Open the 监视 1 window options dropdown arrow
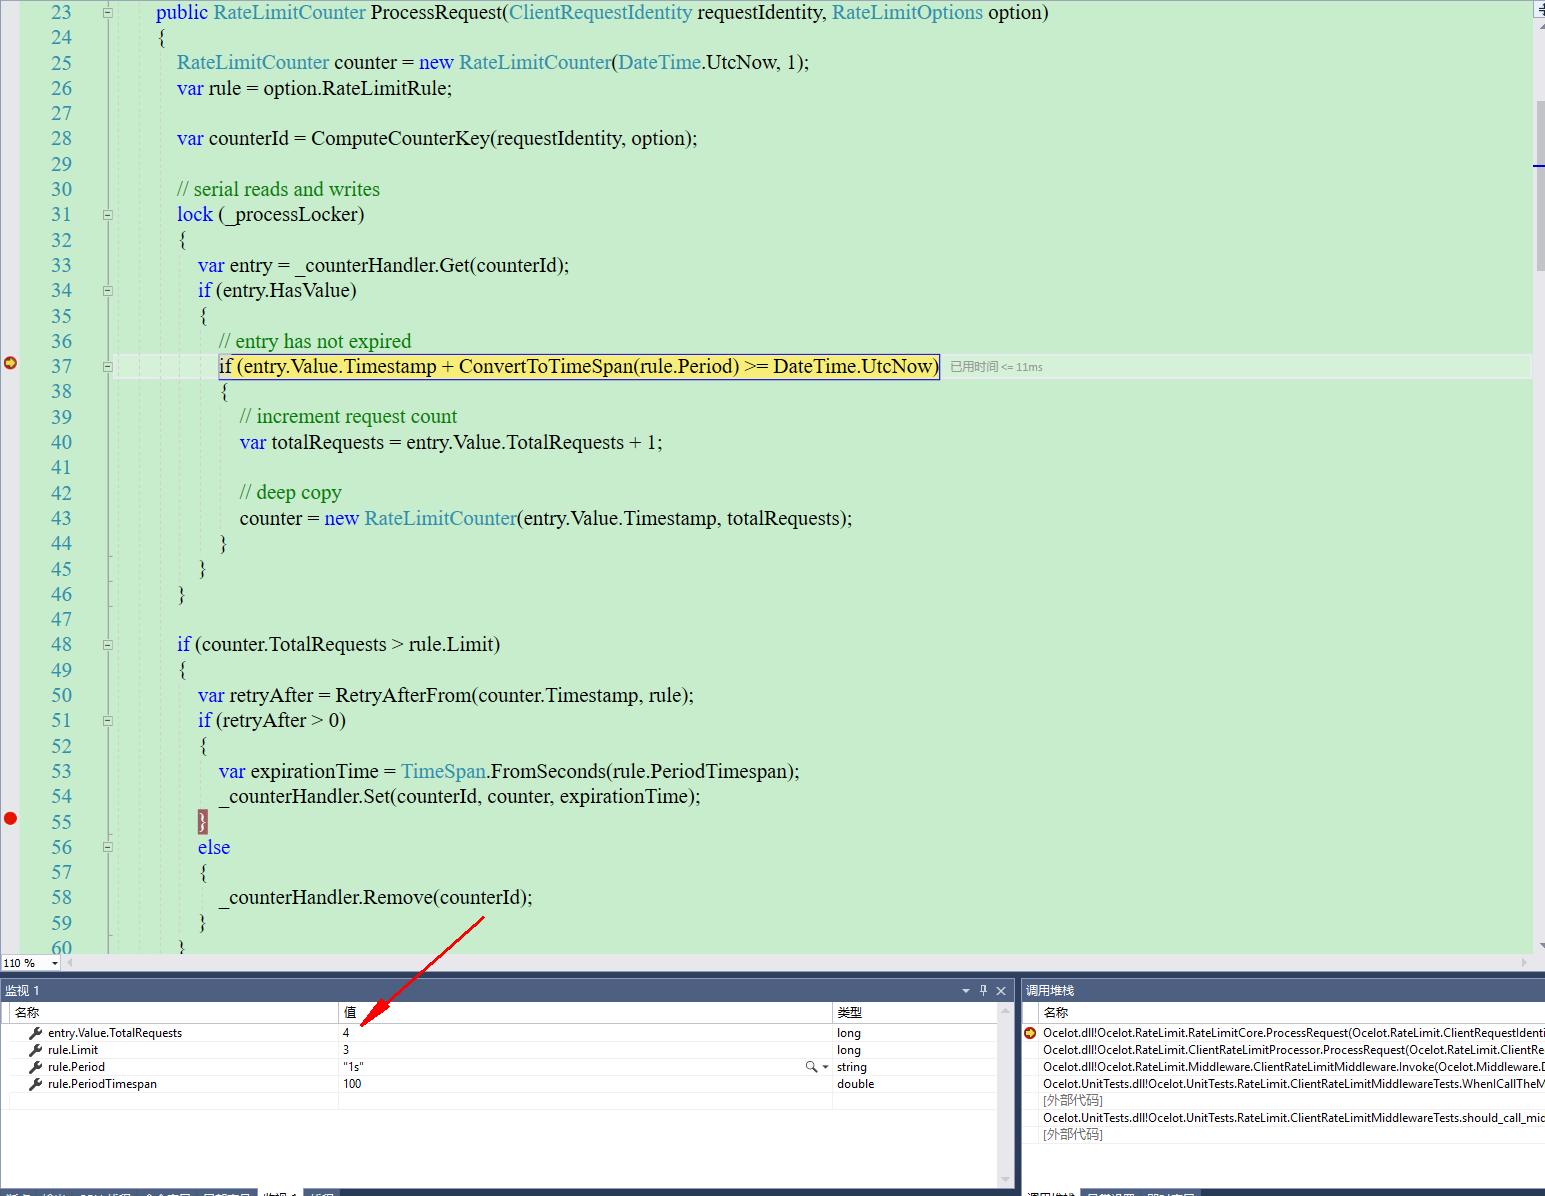 point(966,990)
